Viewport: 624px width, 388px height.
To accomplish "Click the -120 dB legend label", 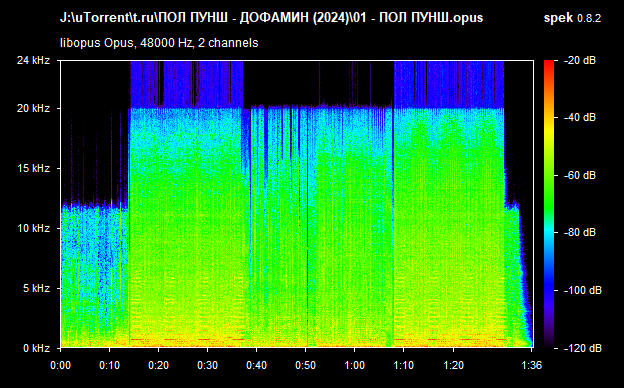I will click(583, 348).
